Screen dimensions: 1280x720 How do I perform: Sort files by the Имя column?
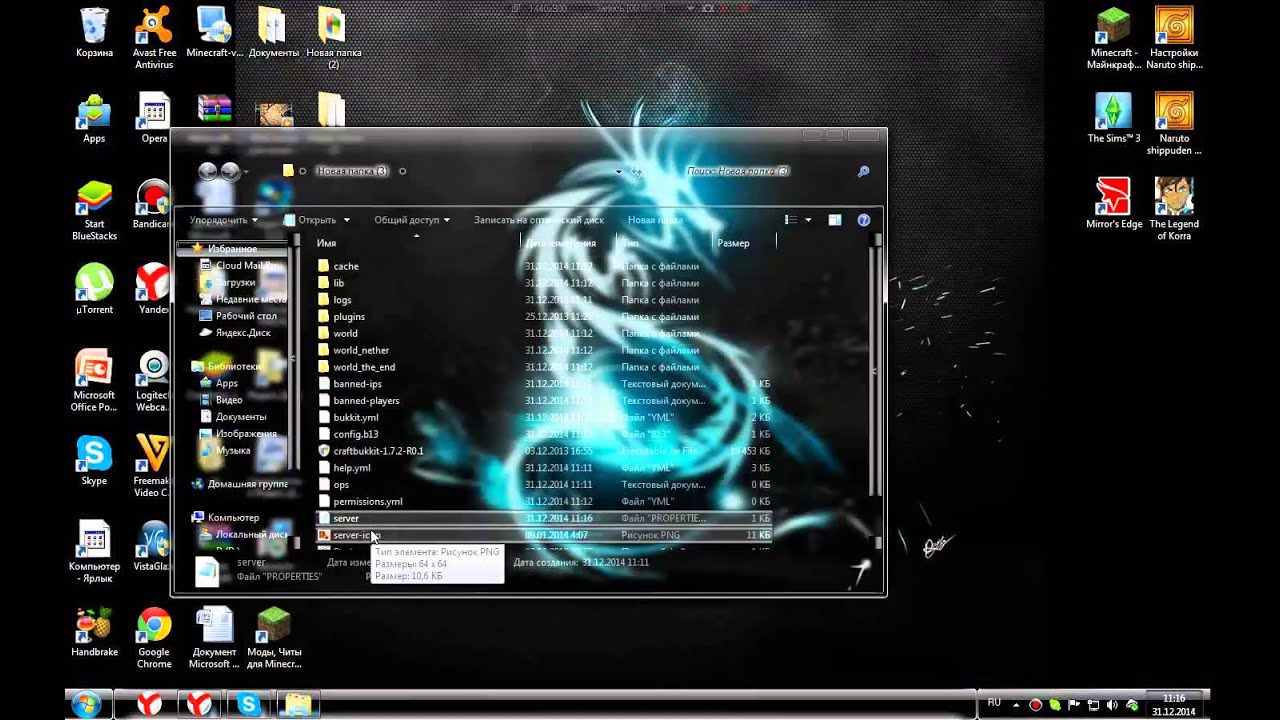[x=417, y=243]
